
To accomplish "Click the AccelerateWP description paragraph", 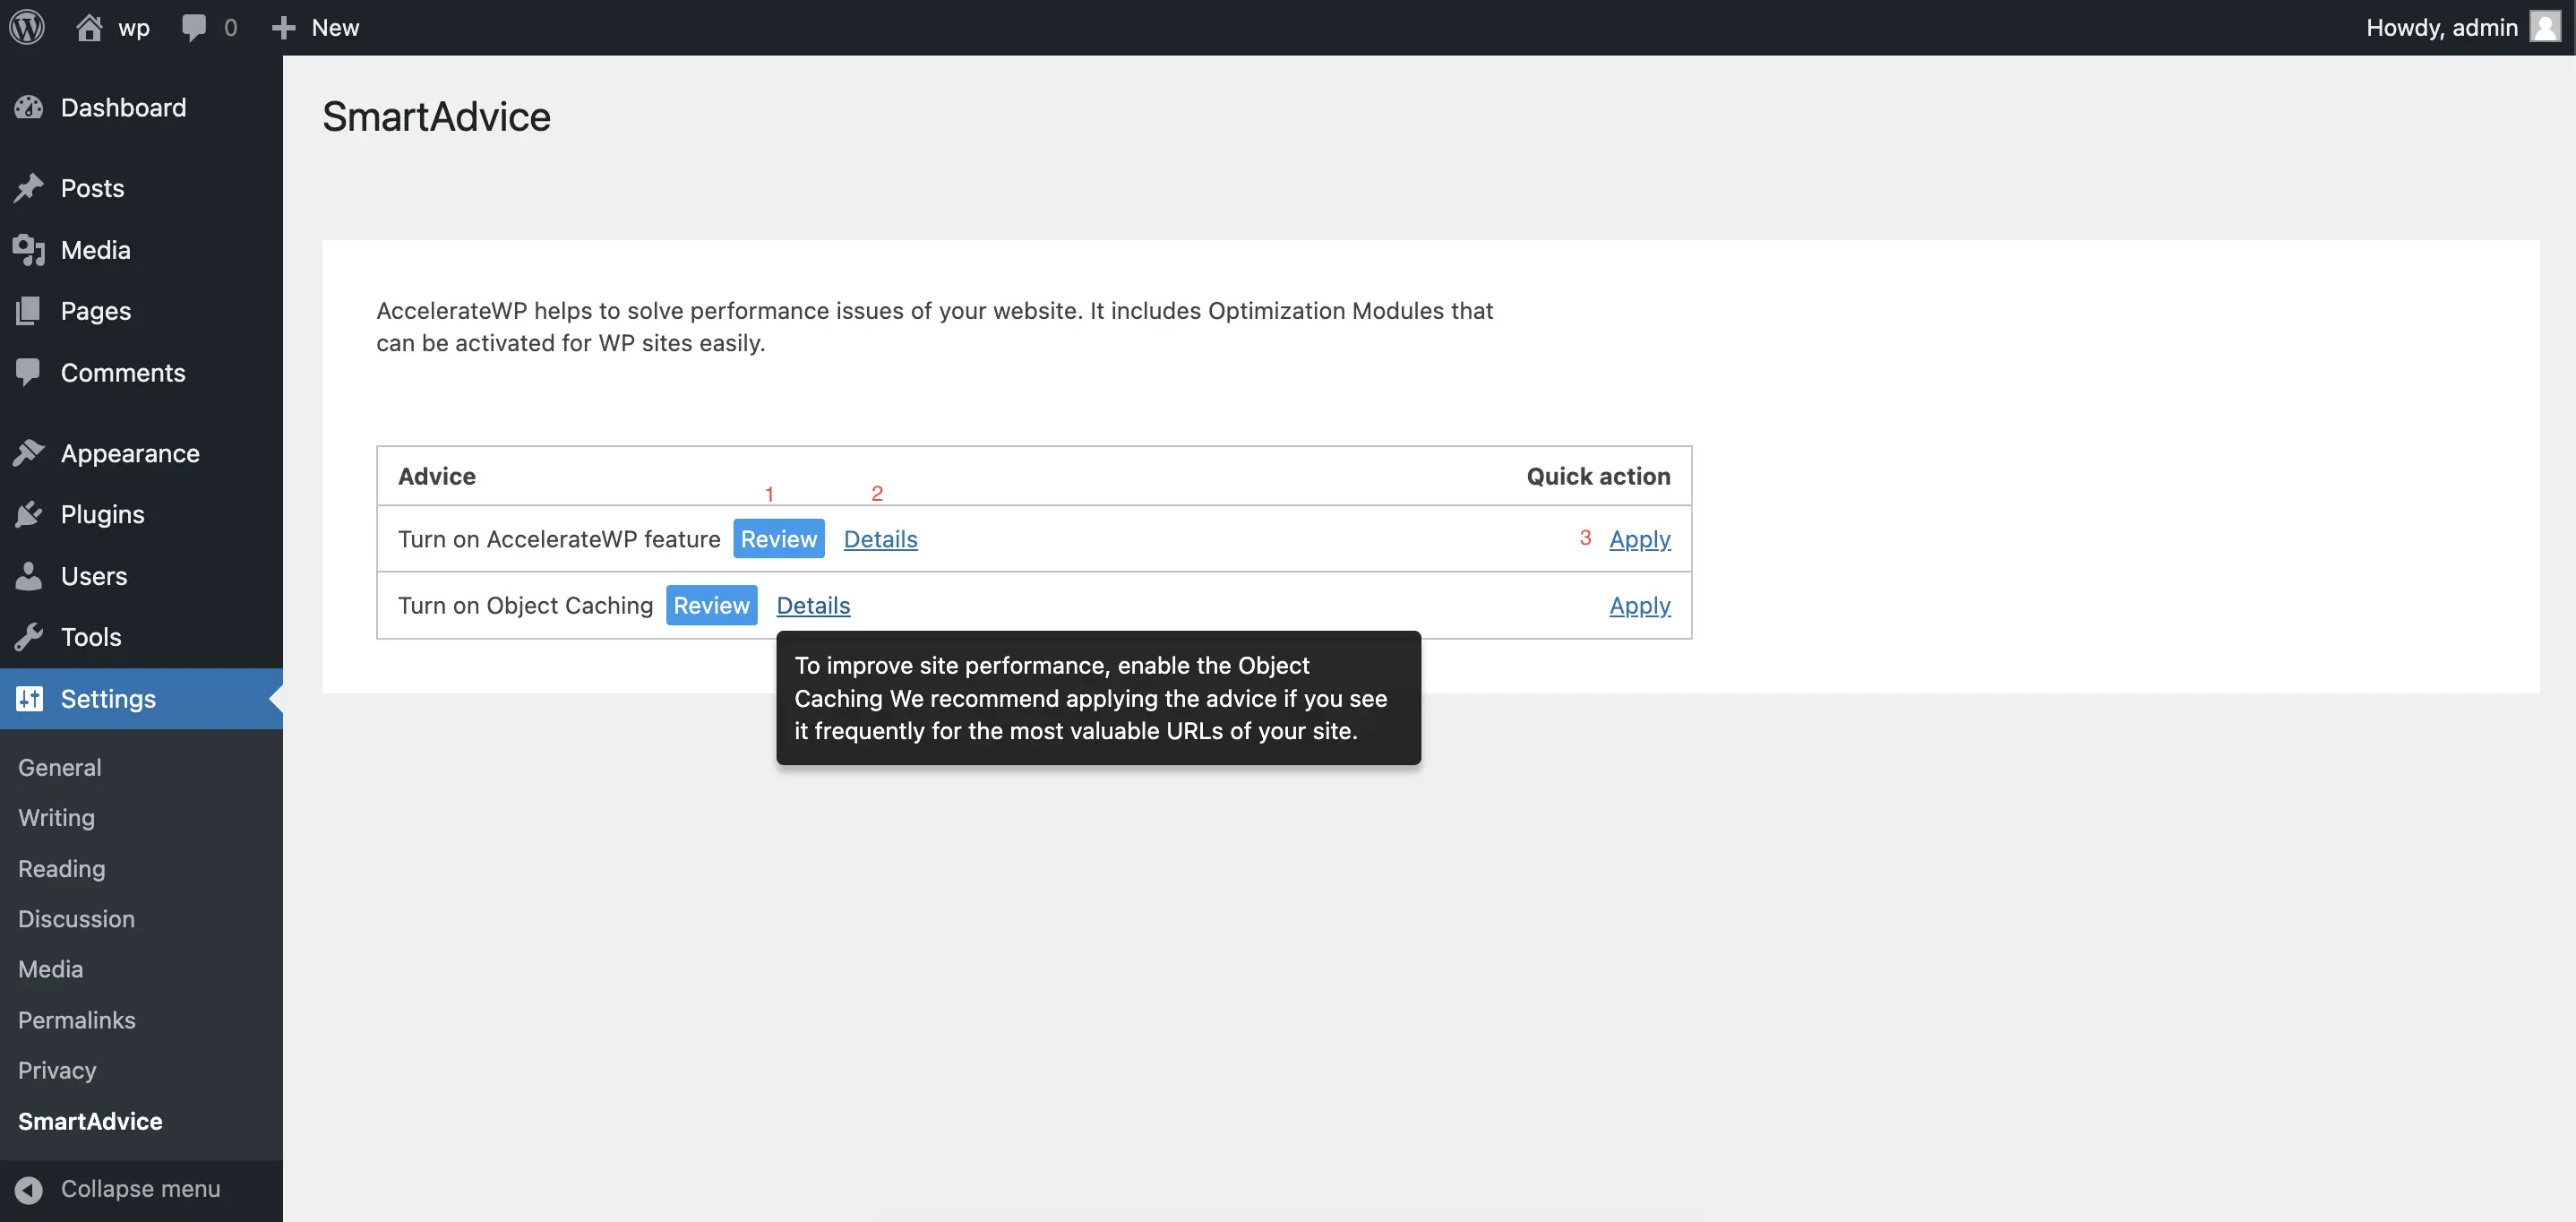I will [x=934, y=326].
